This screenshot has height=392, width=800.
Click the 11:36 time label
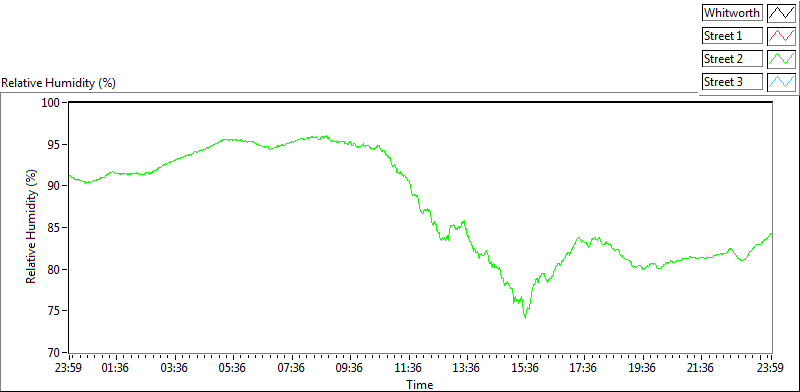(409, 368)
